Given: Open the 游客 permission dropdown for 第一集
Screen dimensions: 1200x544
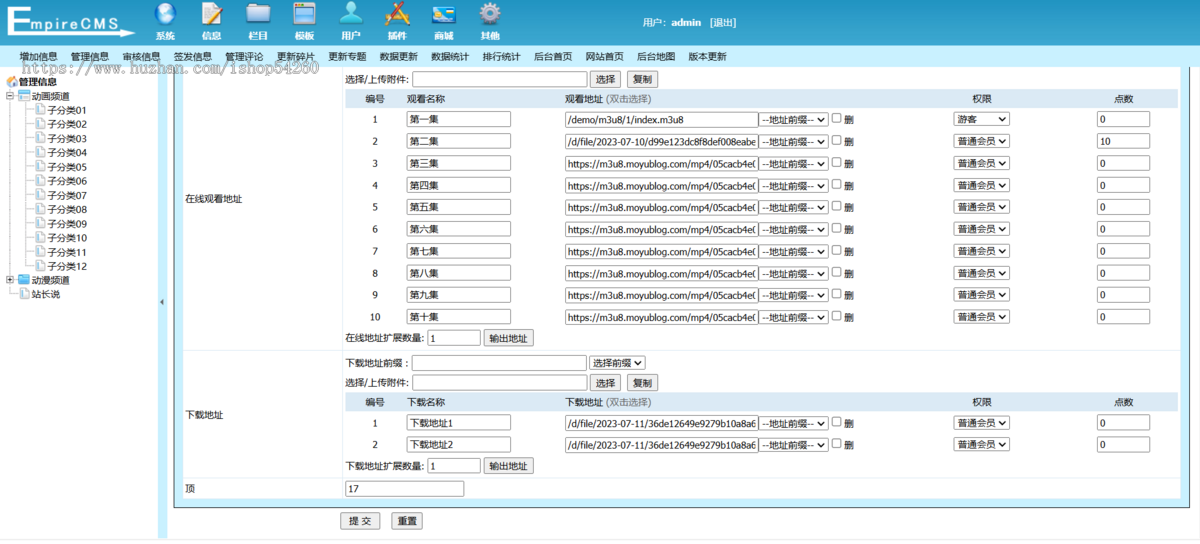Looking at the screenshot, I should 981,119.
